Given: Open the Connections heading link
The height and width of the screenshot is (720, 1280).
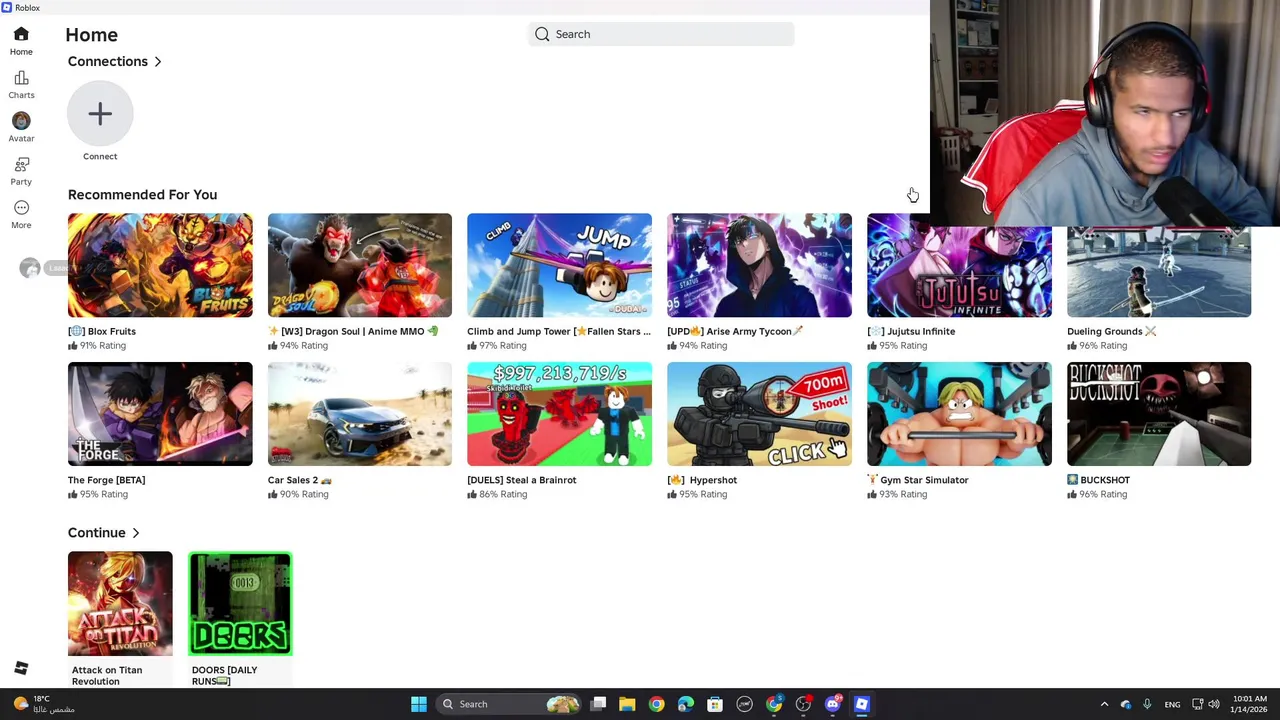Looking at the screenshot, I should coord(108,62).
